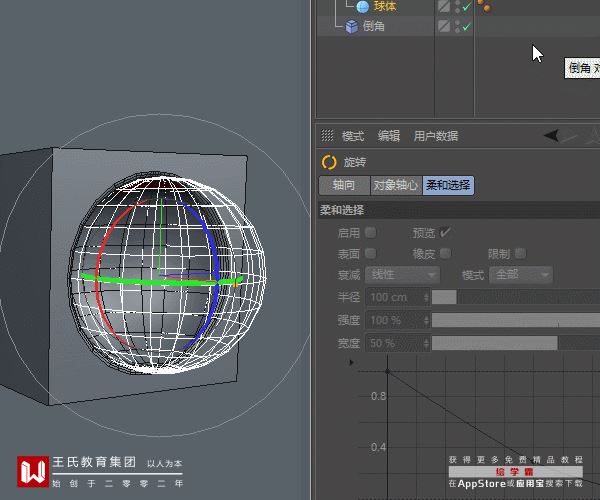Enable the 启用 checkbox
The image size is (600, 500).
pos(370,232)
